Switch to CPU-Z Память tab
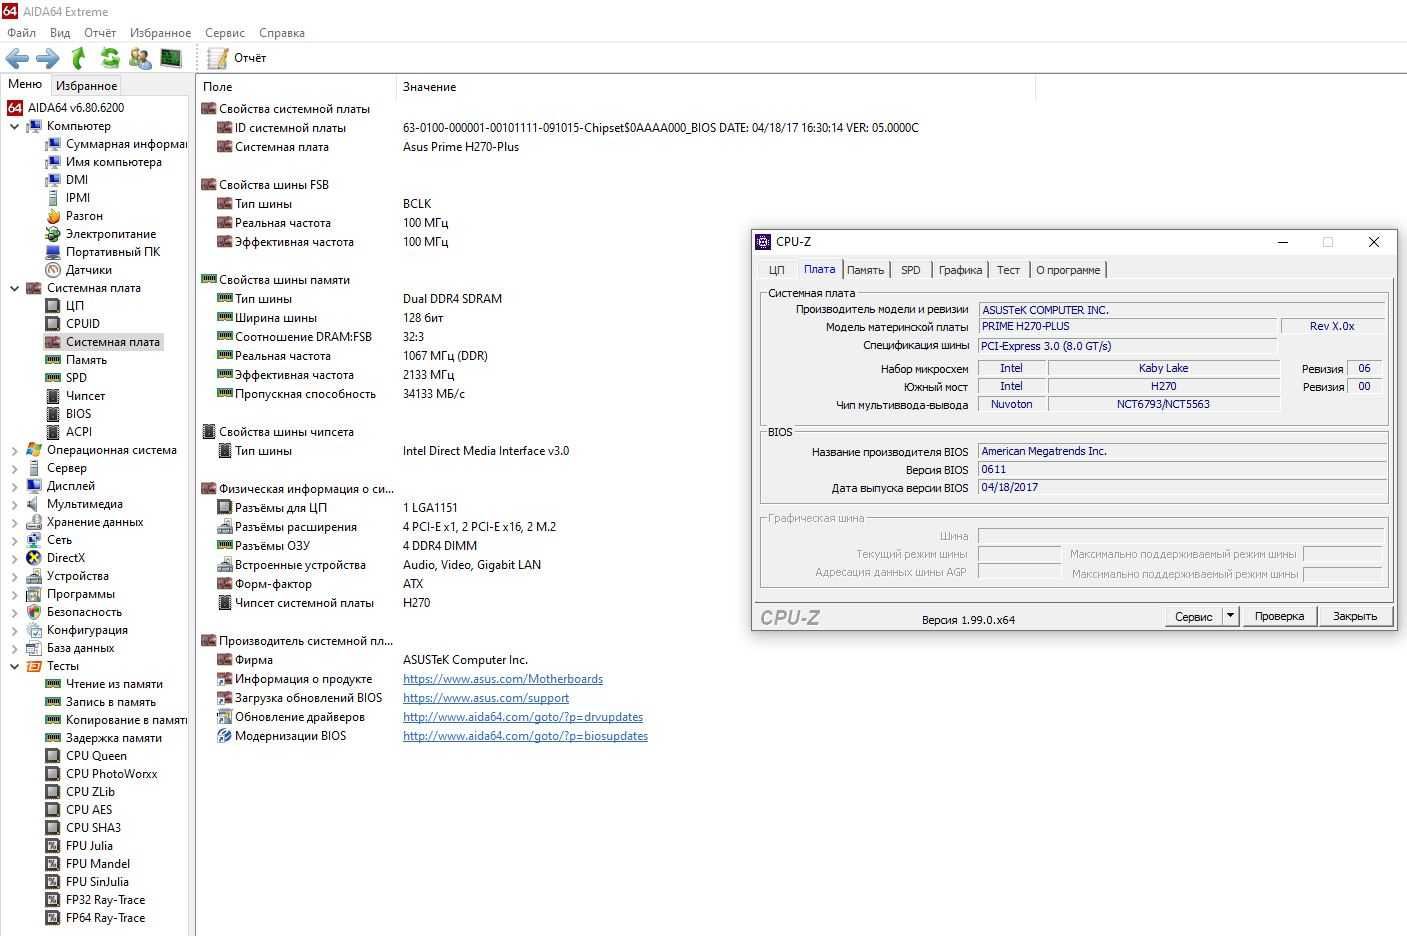 (x=865, y=270)
